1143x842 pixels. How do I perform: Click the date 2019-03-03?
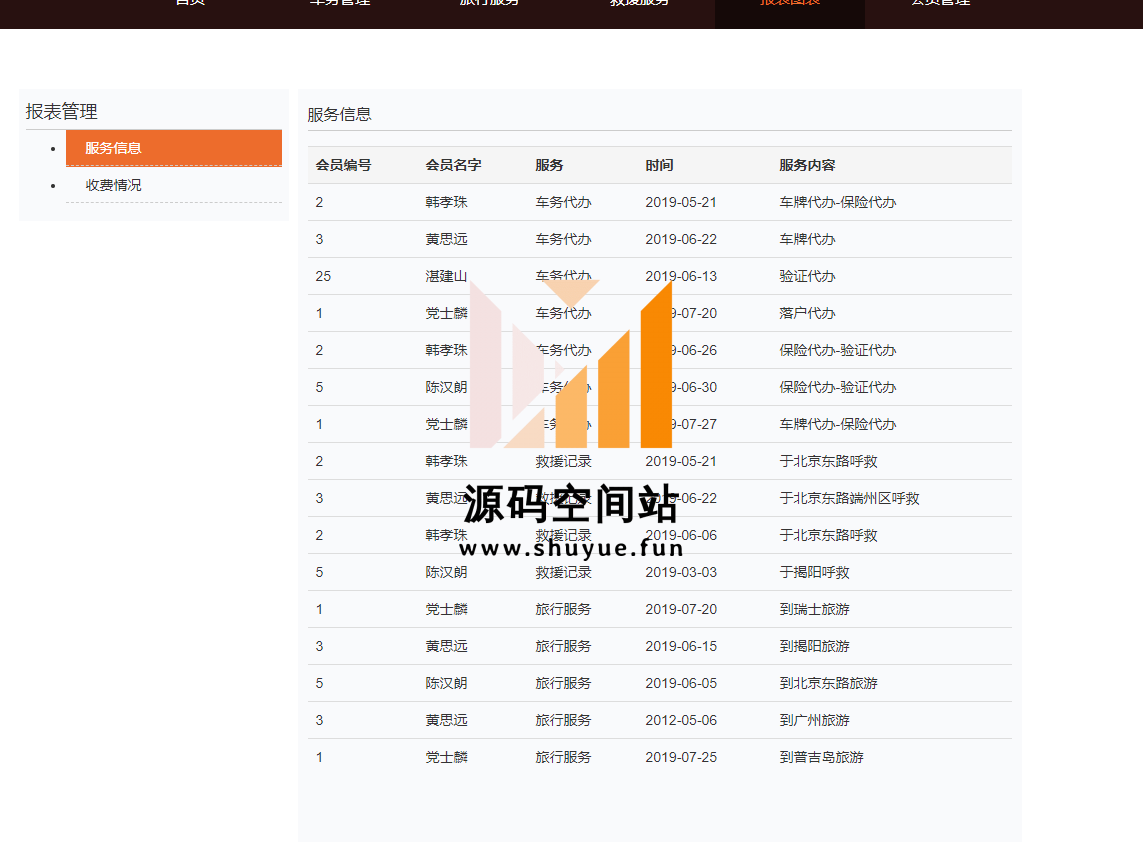pos(681,572)
